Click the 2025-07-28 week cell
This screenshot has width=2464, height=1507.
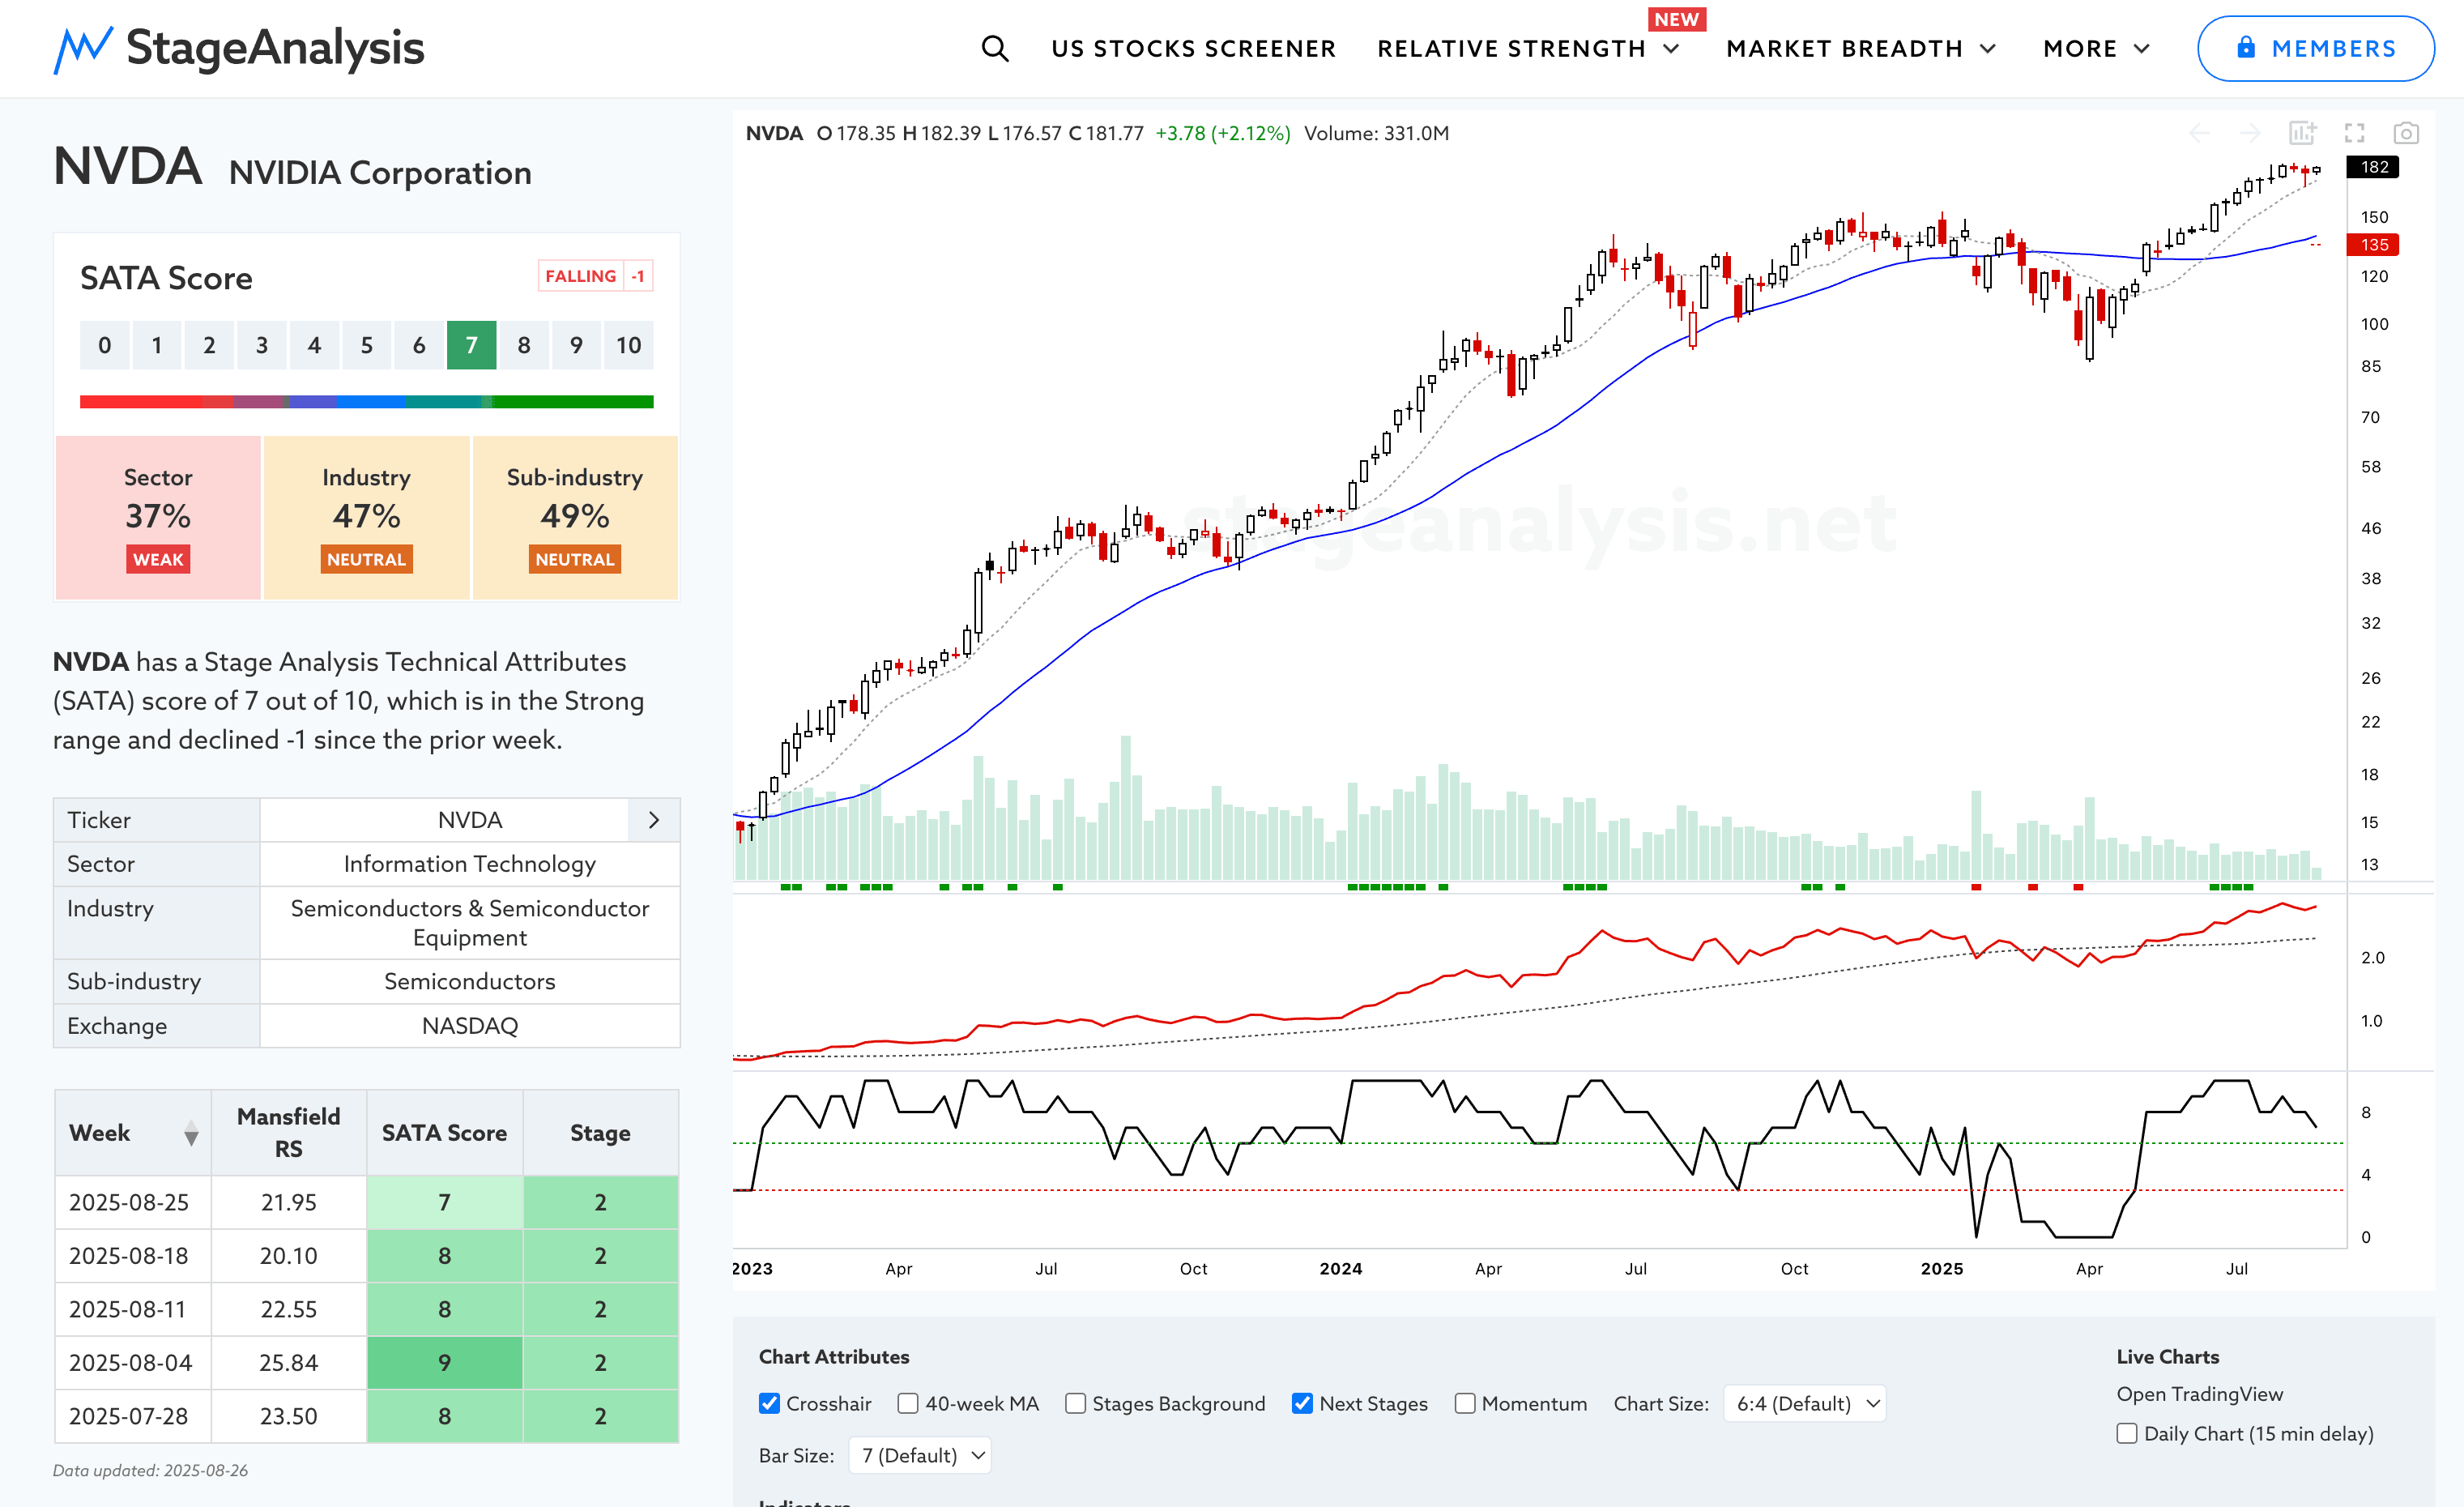(132, 1416)
